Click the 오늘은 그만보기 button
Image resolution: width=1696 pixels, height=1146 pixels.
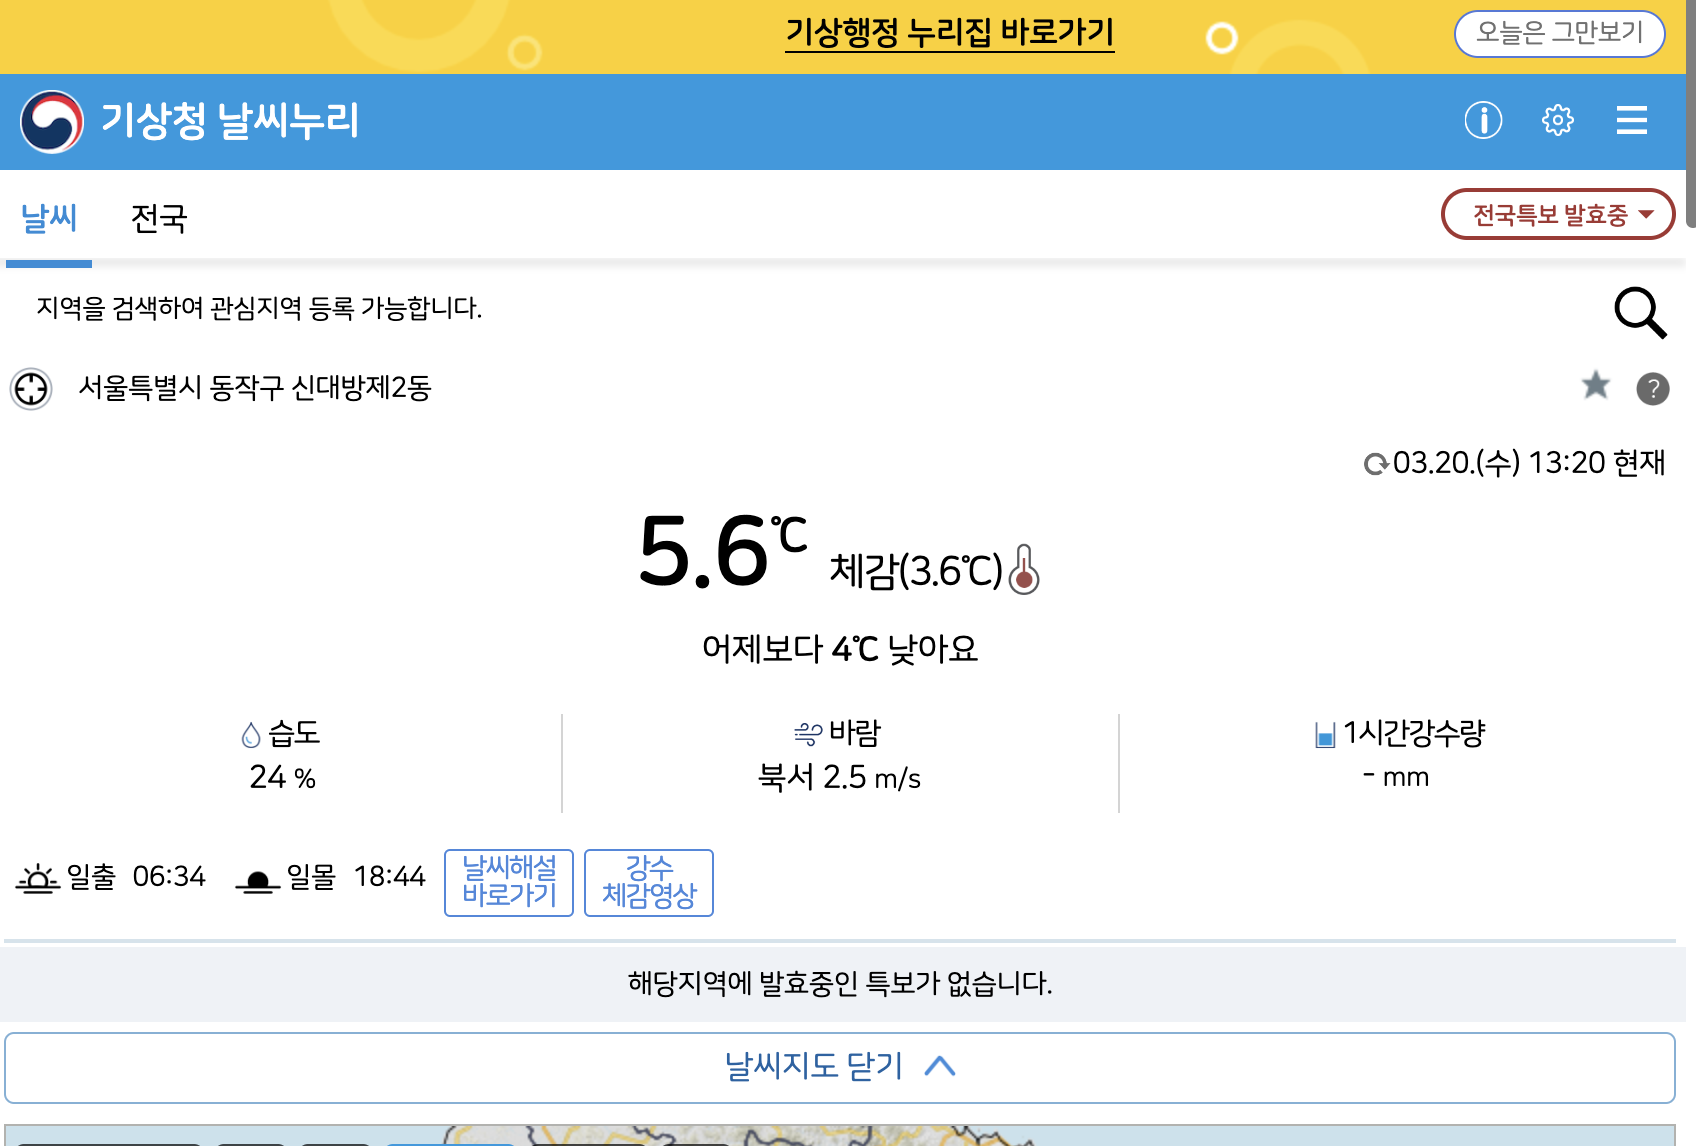1558,32
